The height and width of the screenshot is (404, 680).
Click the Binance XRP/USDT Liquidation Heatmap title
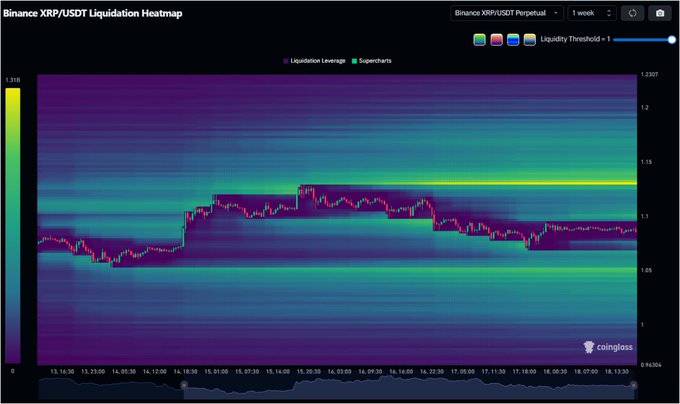pyautogui.click(x=93, y=13)
